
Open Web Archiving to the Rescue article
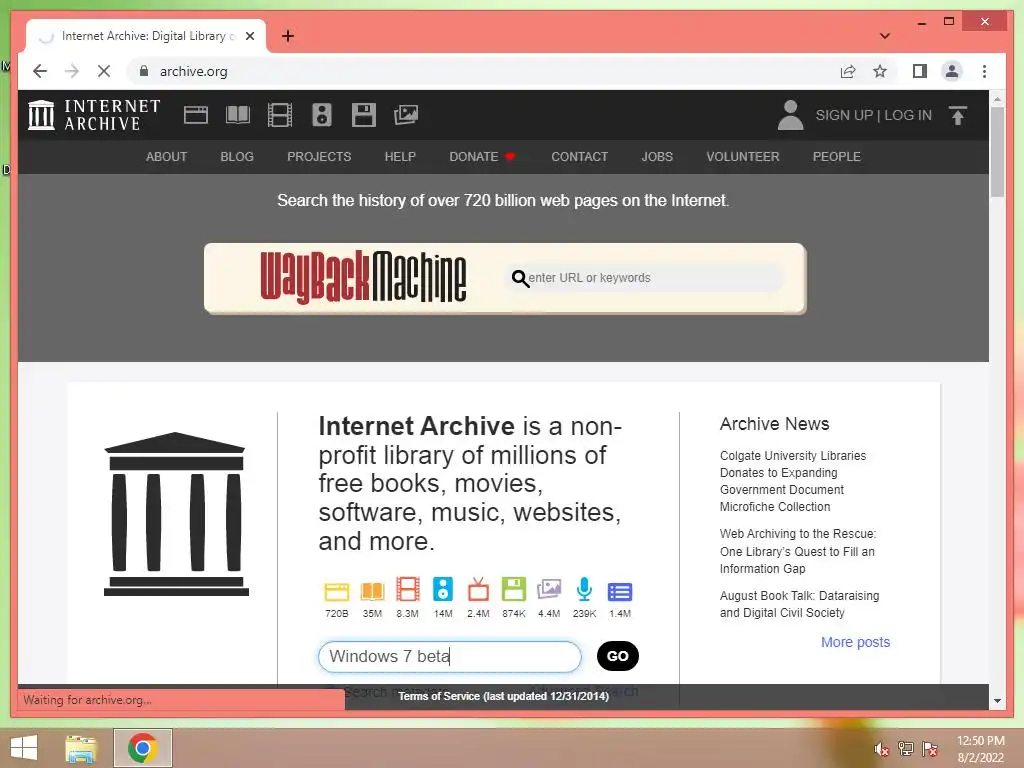(x=797, y=551)
